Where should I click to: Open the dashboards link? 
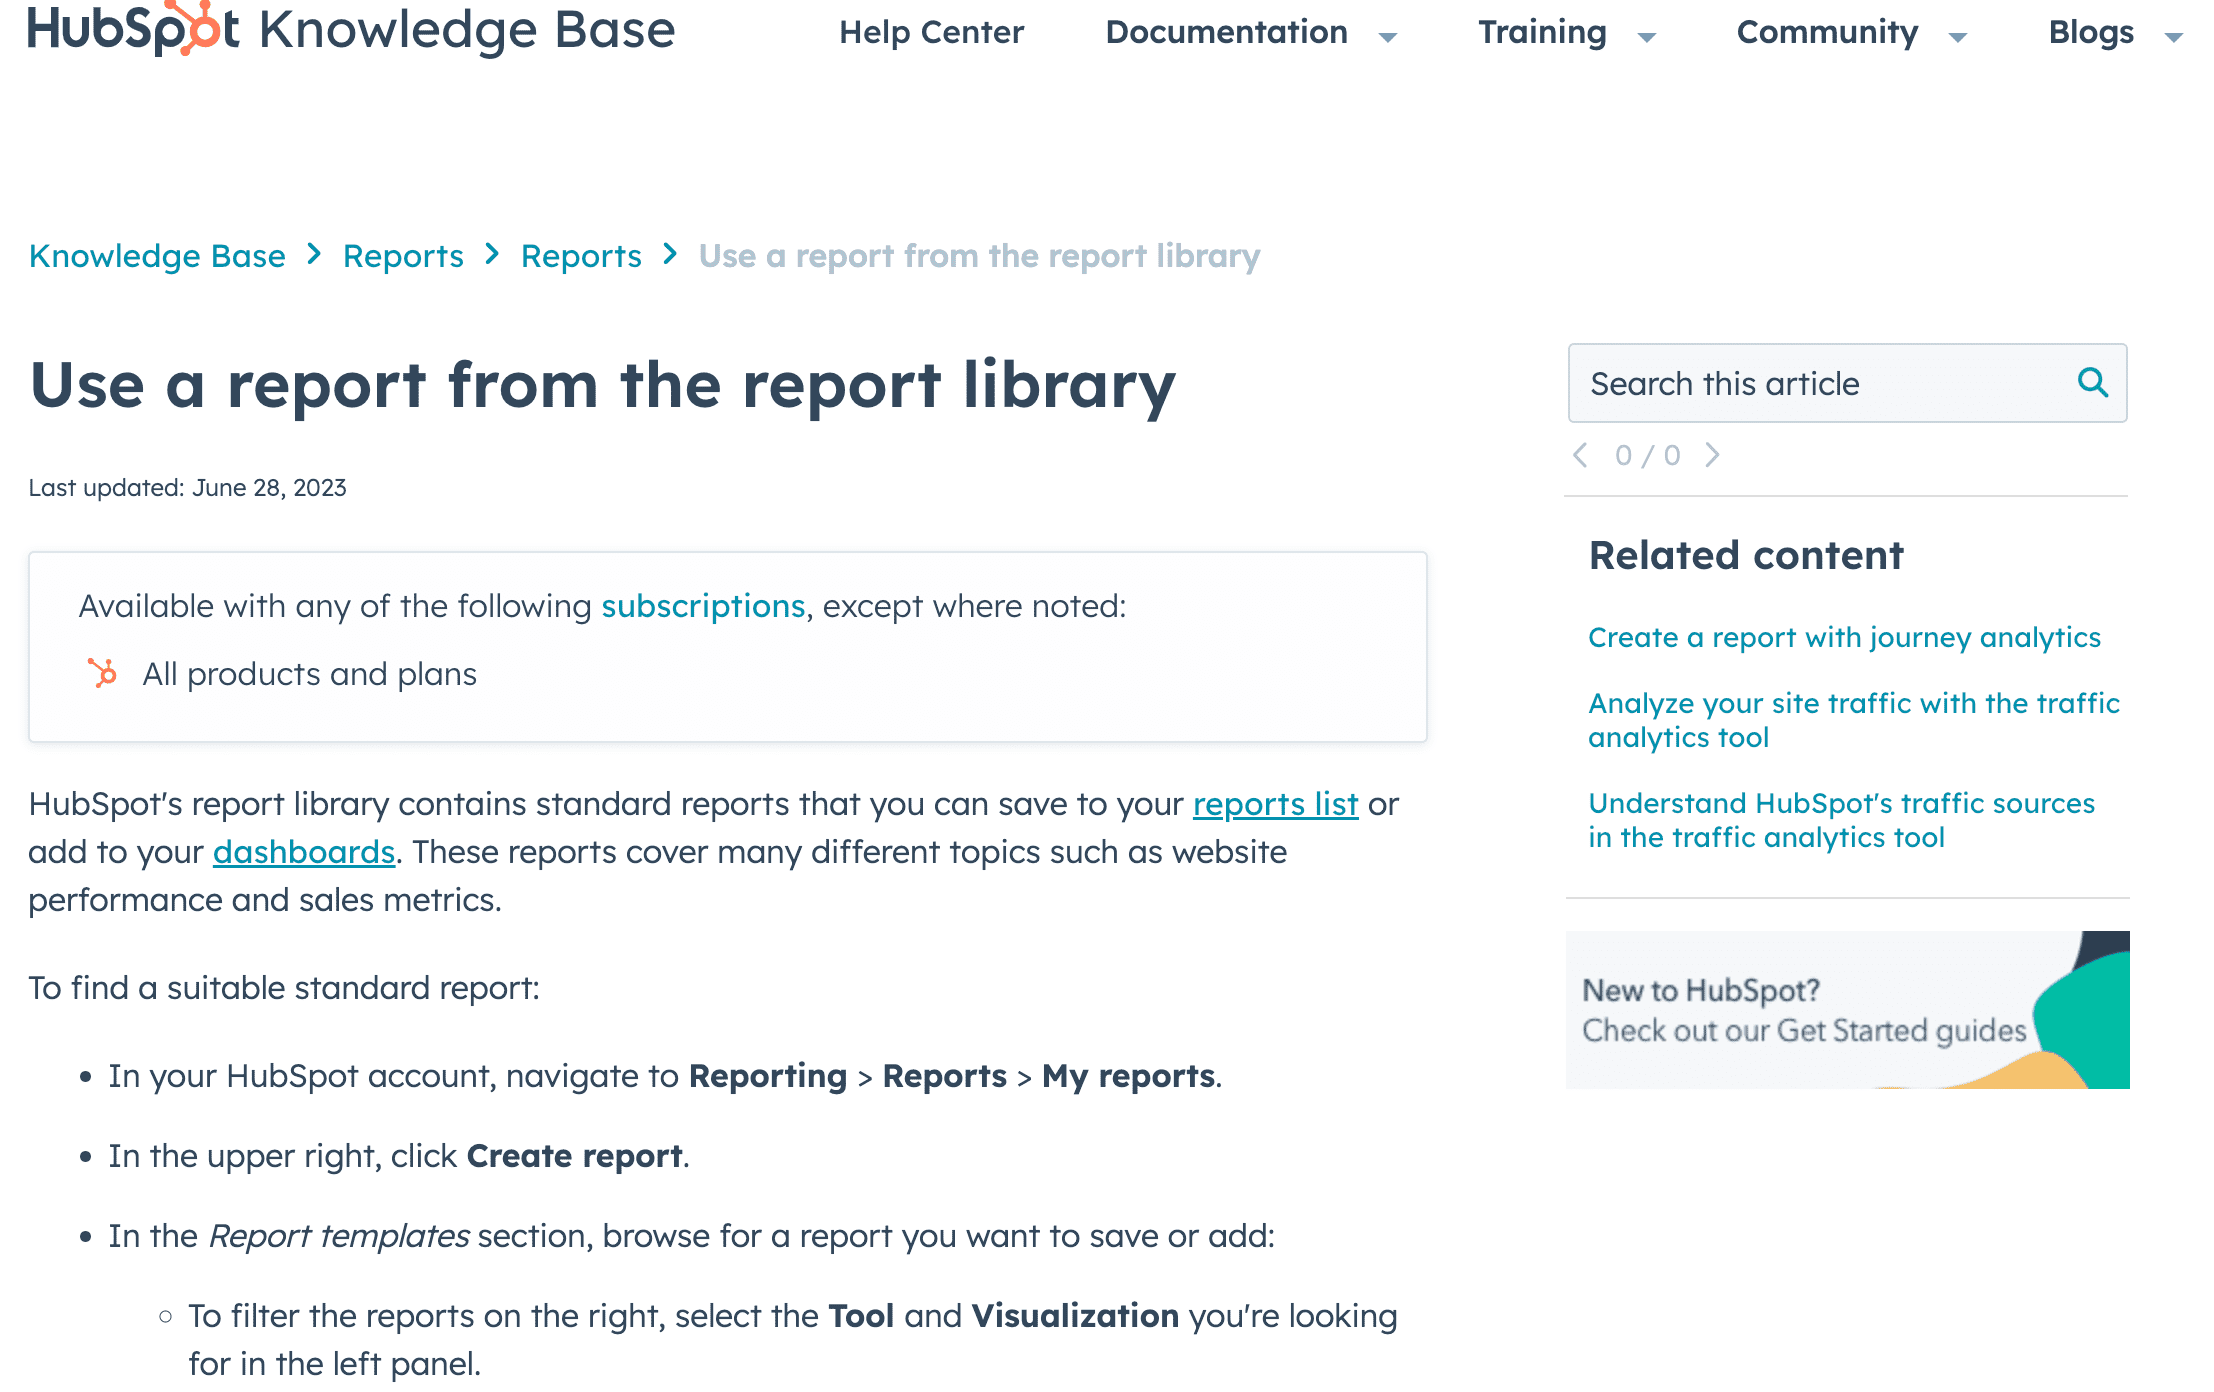303,851
